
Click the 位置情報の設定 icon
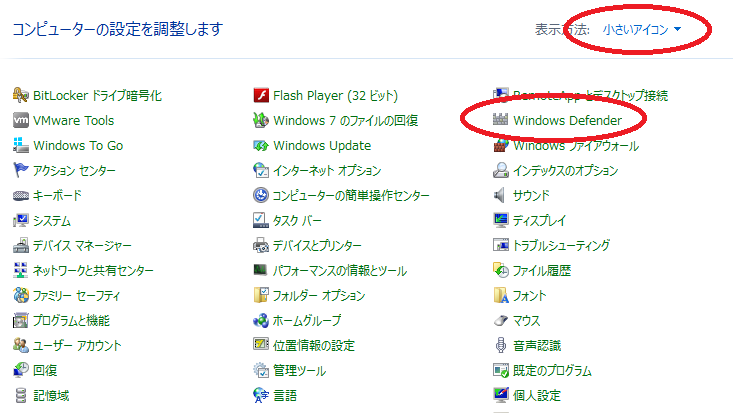pyautogui.click(x=261, y=345)
